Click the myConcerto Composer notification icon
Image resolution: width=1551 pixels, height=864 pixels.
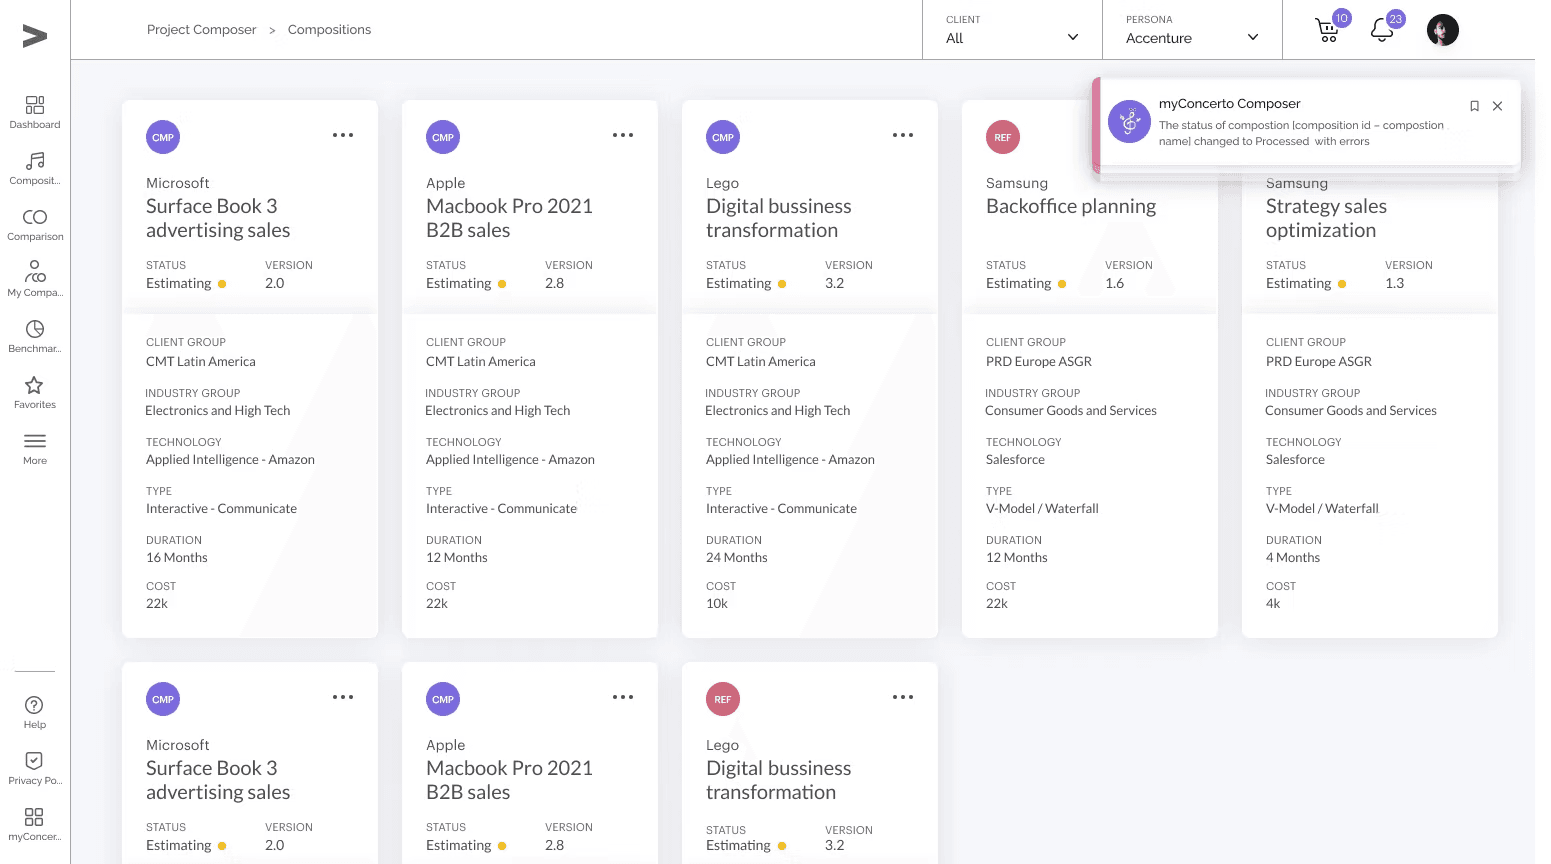point(1130,122)
